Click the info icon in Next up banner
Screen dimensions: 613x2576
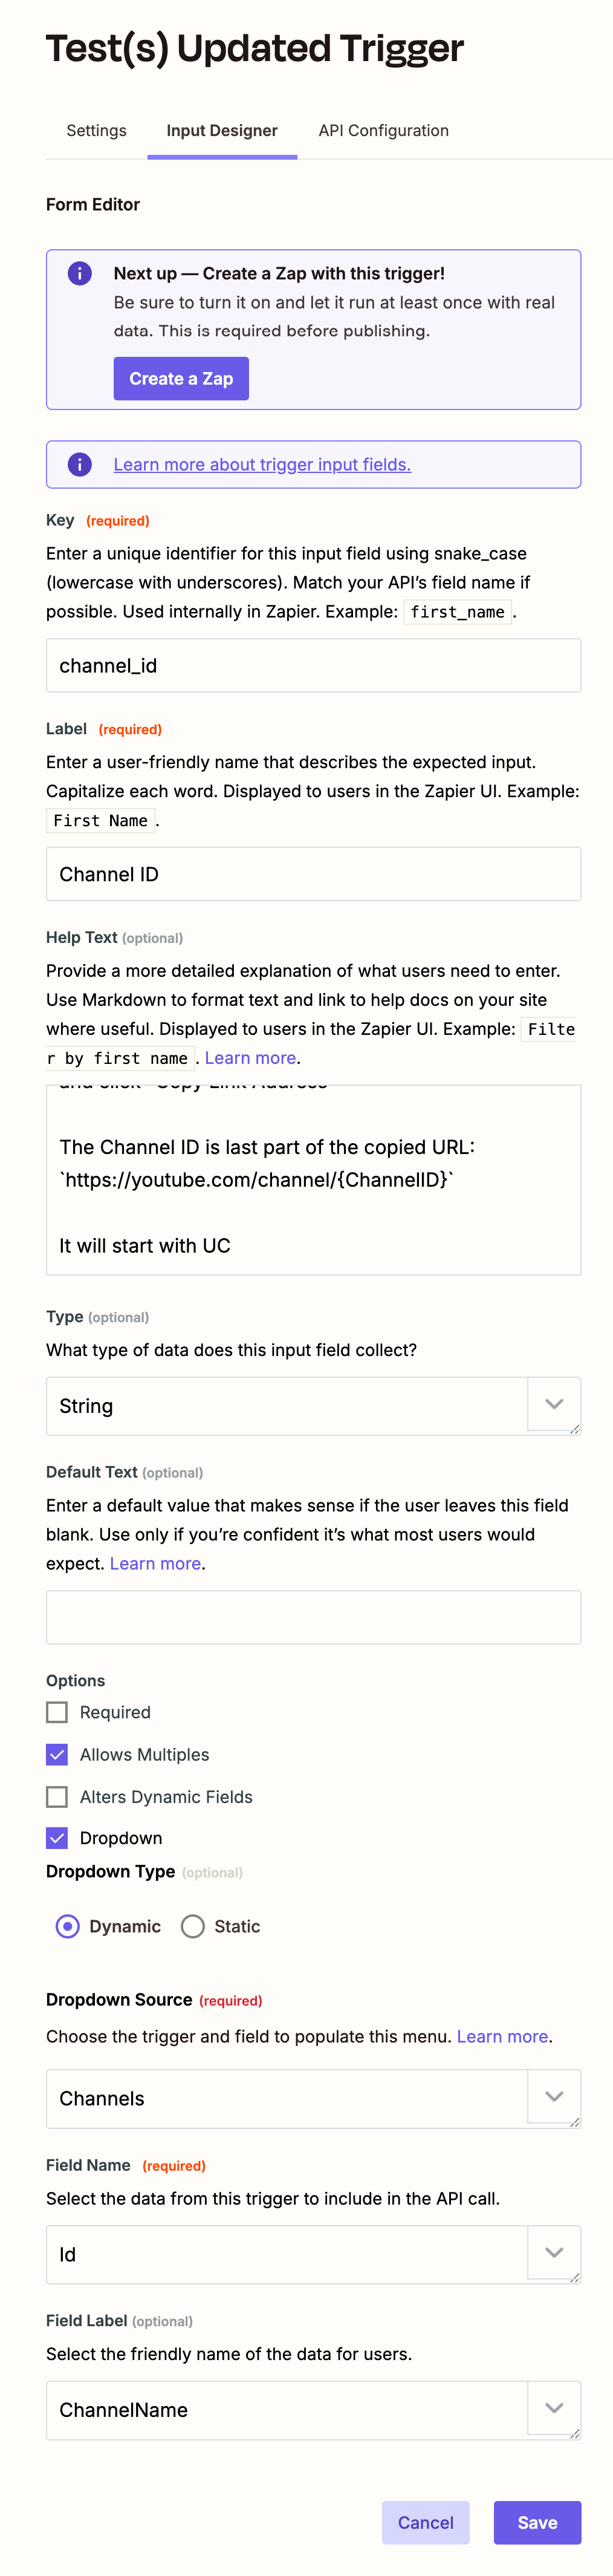(x=80, y=273)
